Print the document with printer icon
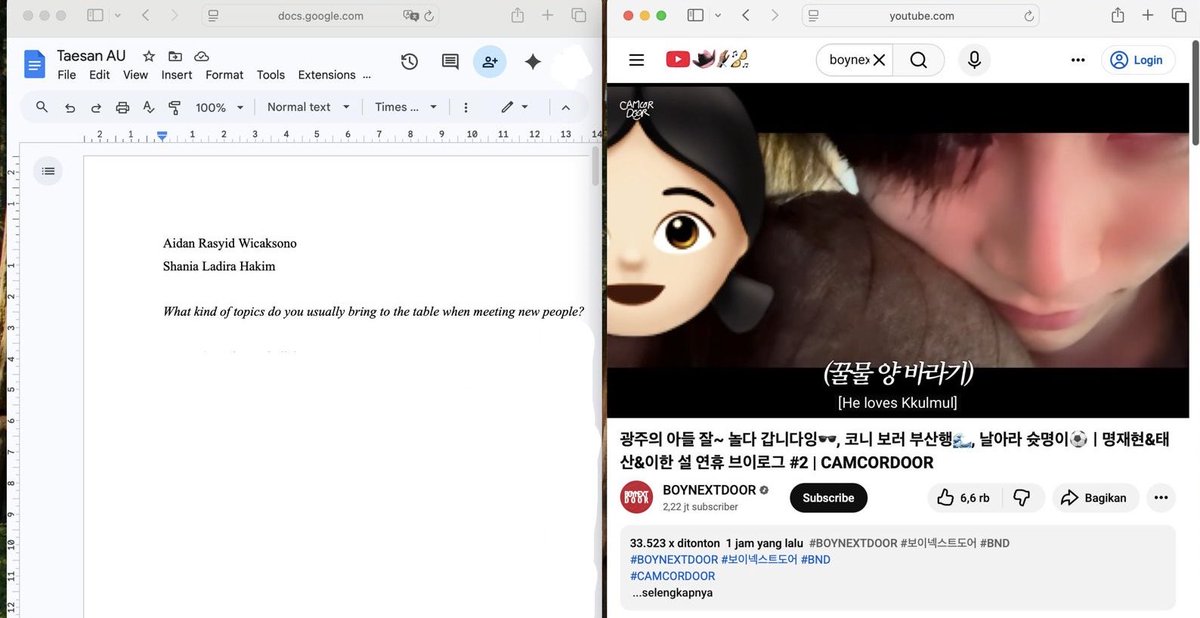1200x618 pixels. (x=122, y=107)
